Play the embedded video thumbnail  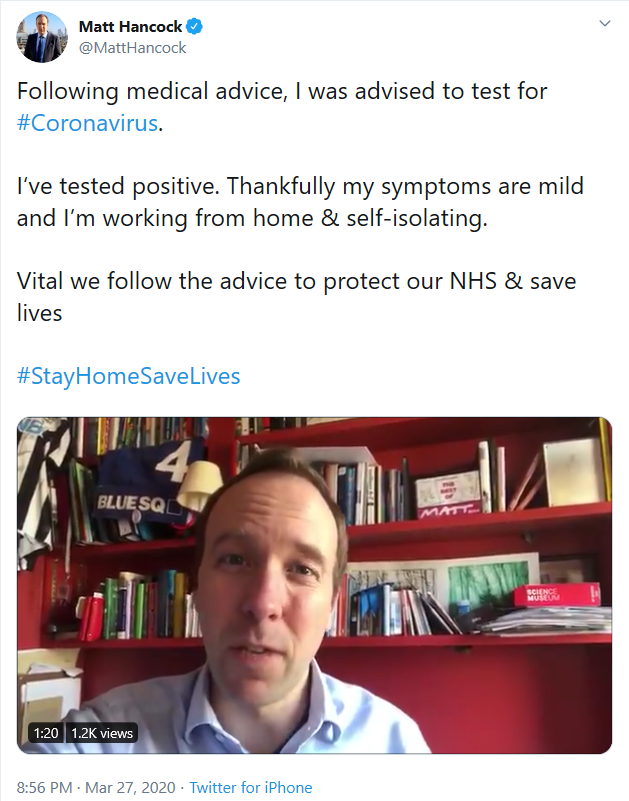click(314, 585)
